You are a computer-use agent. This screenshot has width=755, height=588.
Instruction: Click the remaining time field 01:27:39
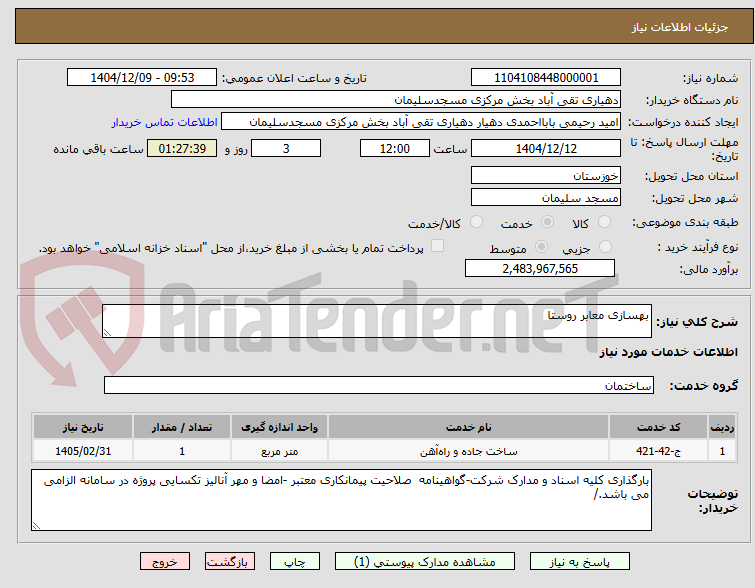[182, 148]
